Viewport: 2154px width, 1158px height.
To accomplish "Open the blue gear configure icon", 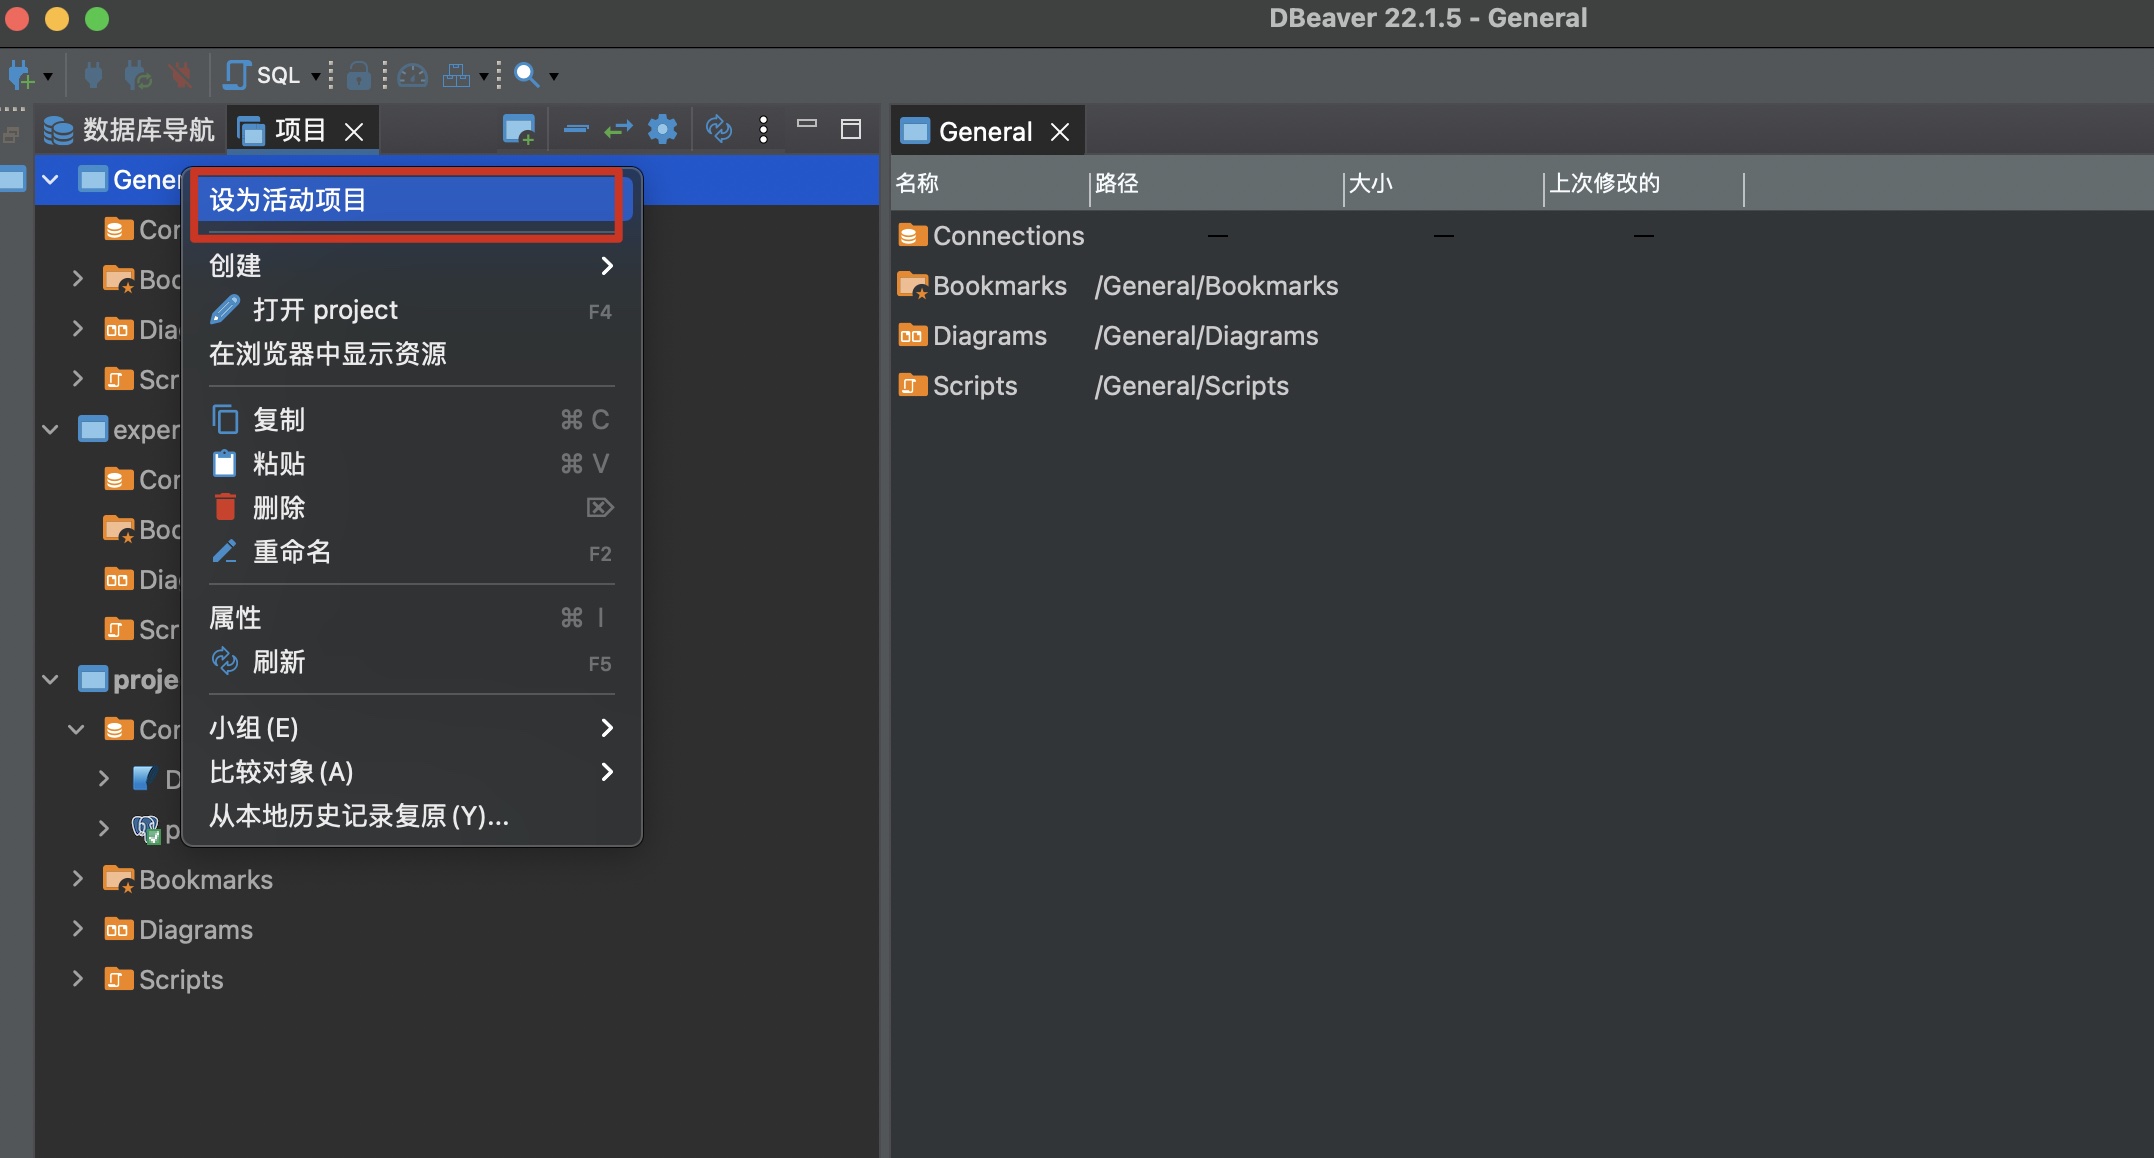I will 662,129.
